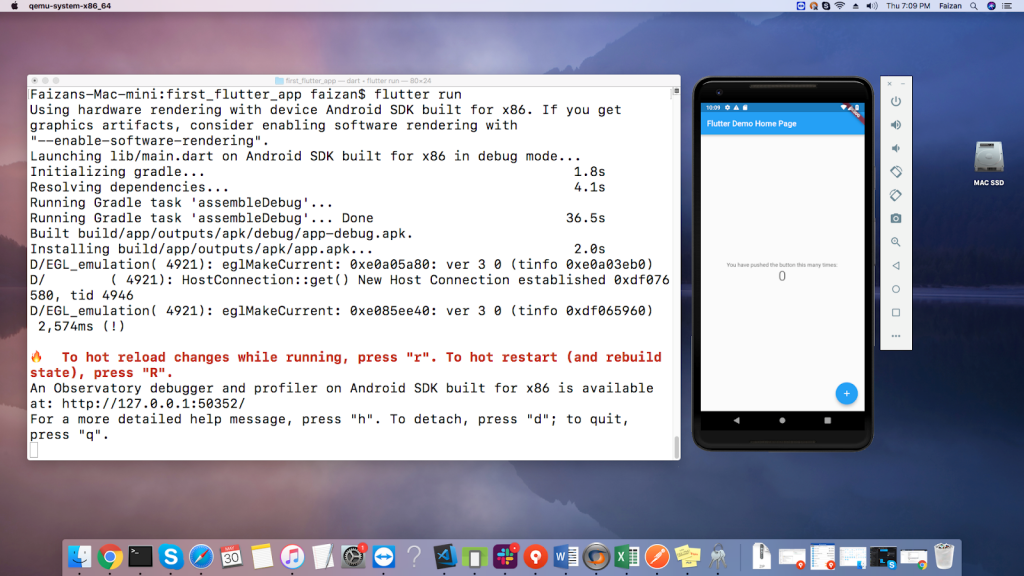This screenshot has width=1024, height=576.
Task: Open extended controls via the three-dots icon
Action: (896, 335)
